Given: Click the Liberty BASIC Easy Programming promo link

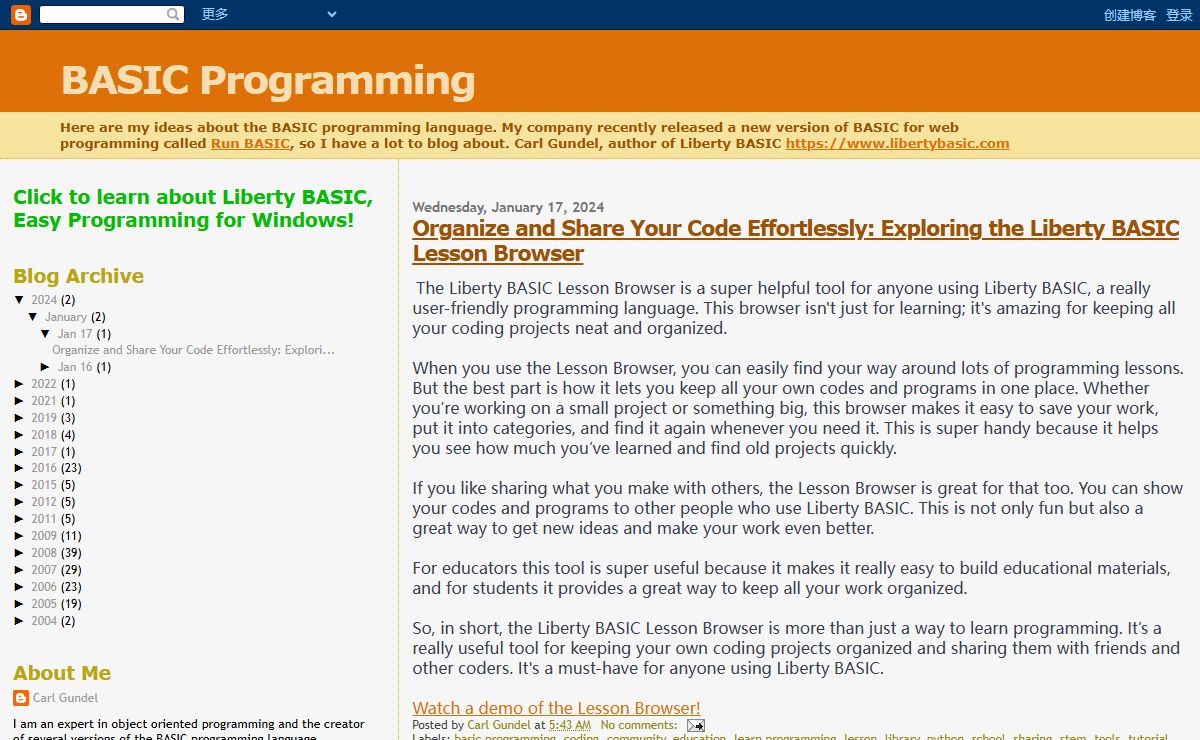Looking at the screenshot, I should 192,208.
